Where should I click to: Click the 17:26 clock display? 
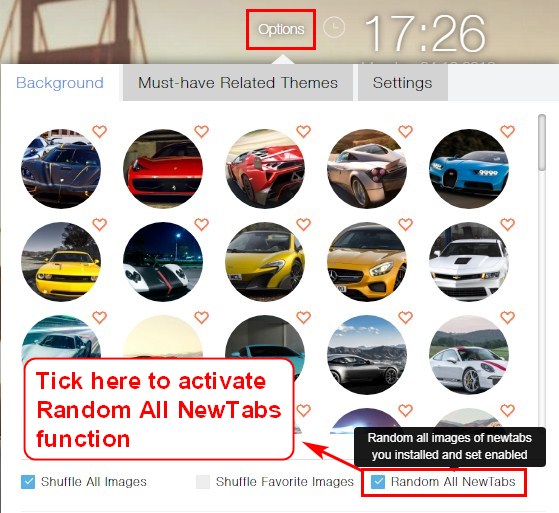(x=425, y=33)
